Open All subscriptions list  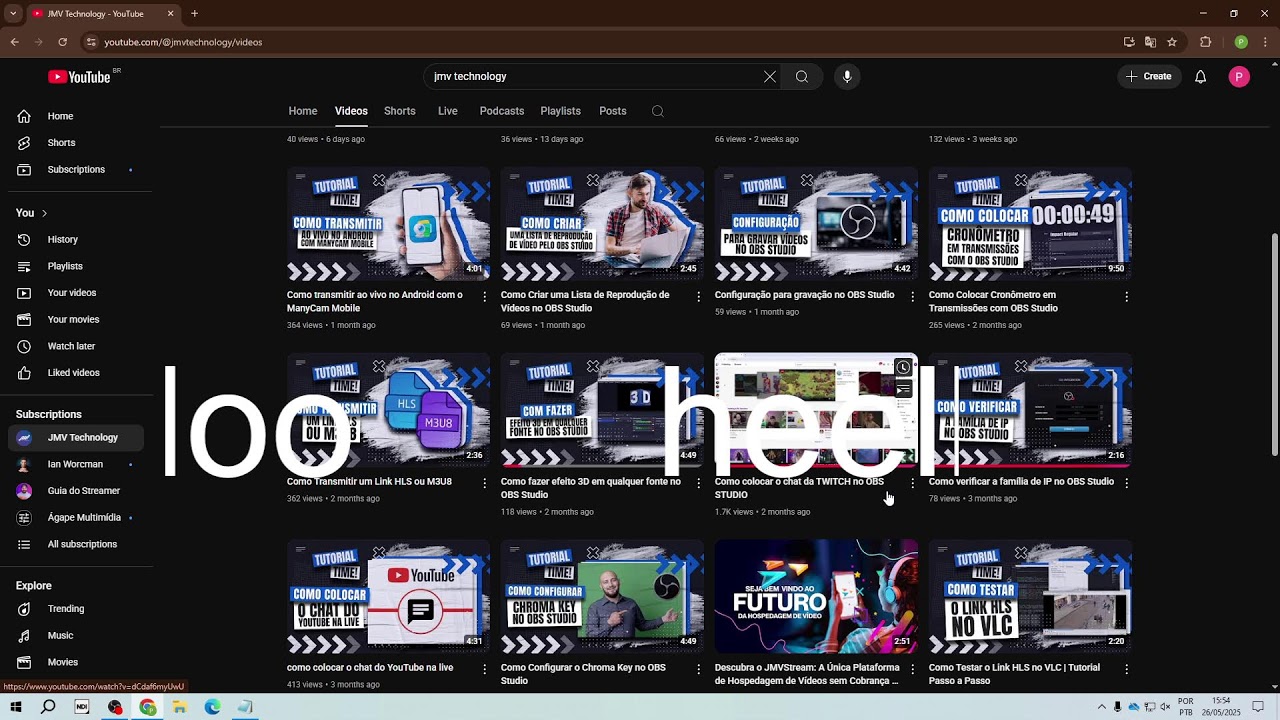[76, 544]
